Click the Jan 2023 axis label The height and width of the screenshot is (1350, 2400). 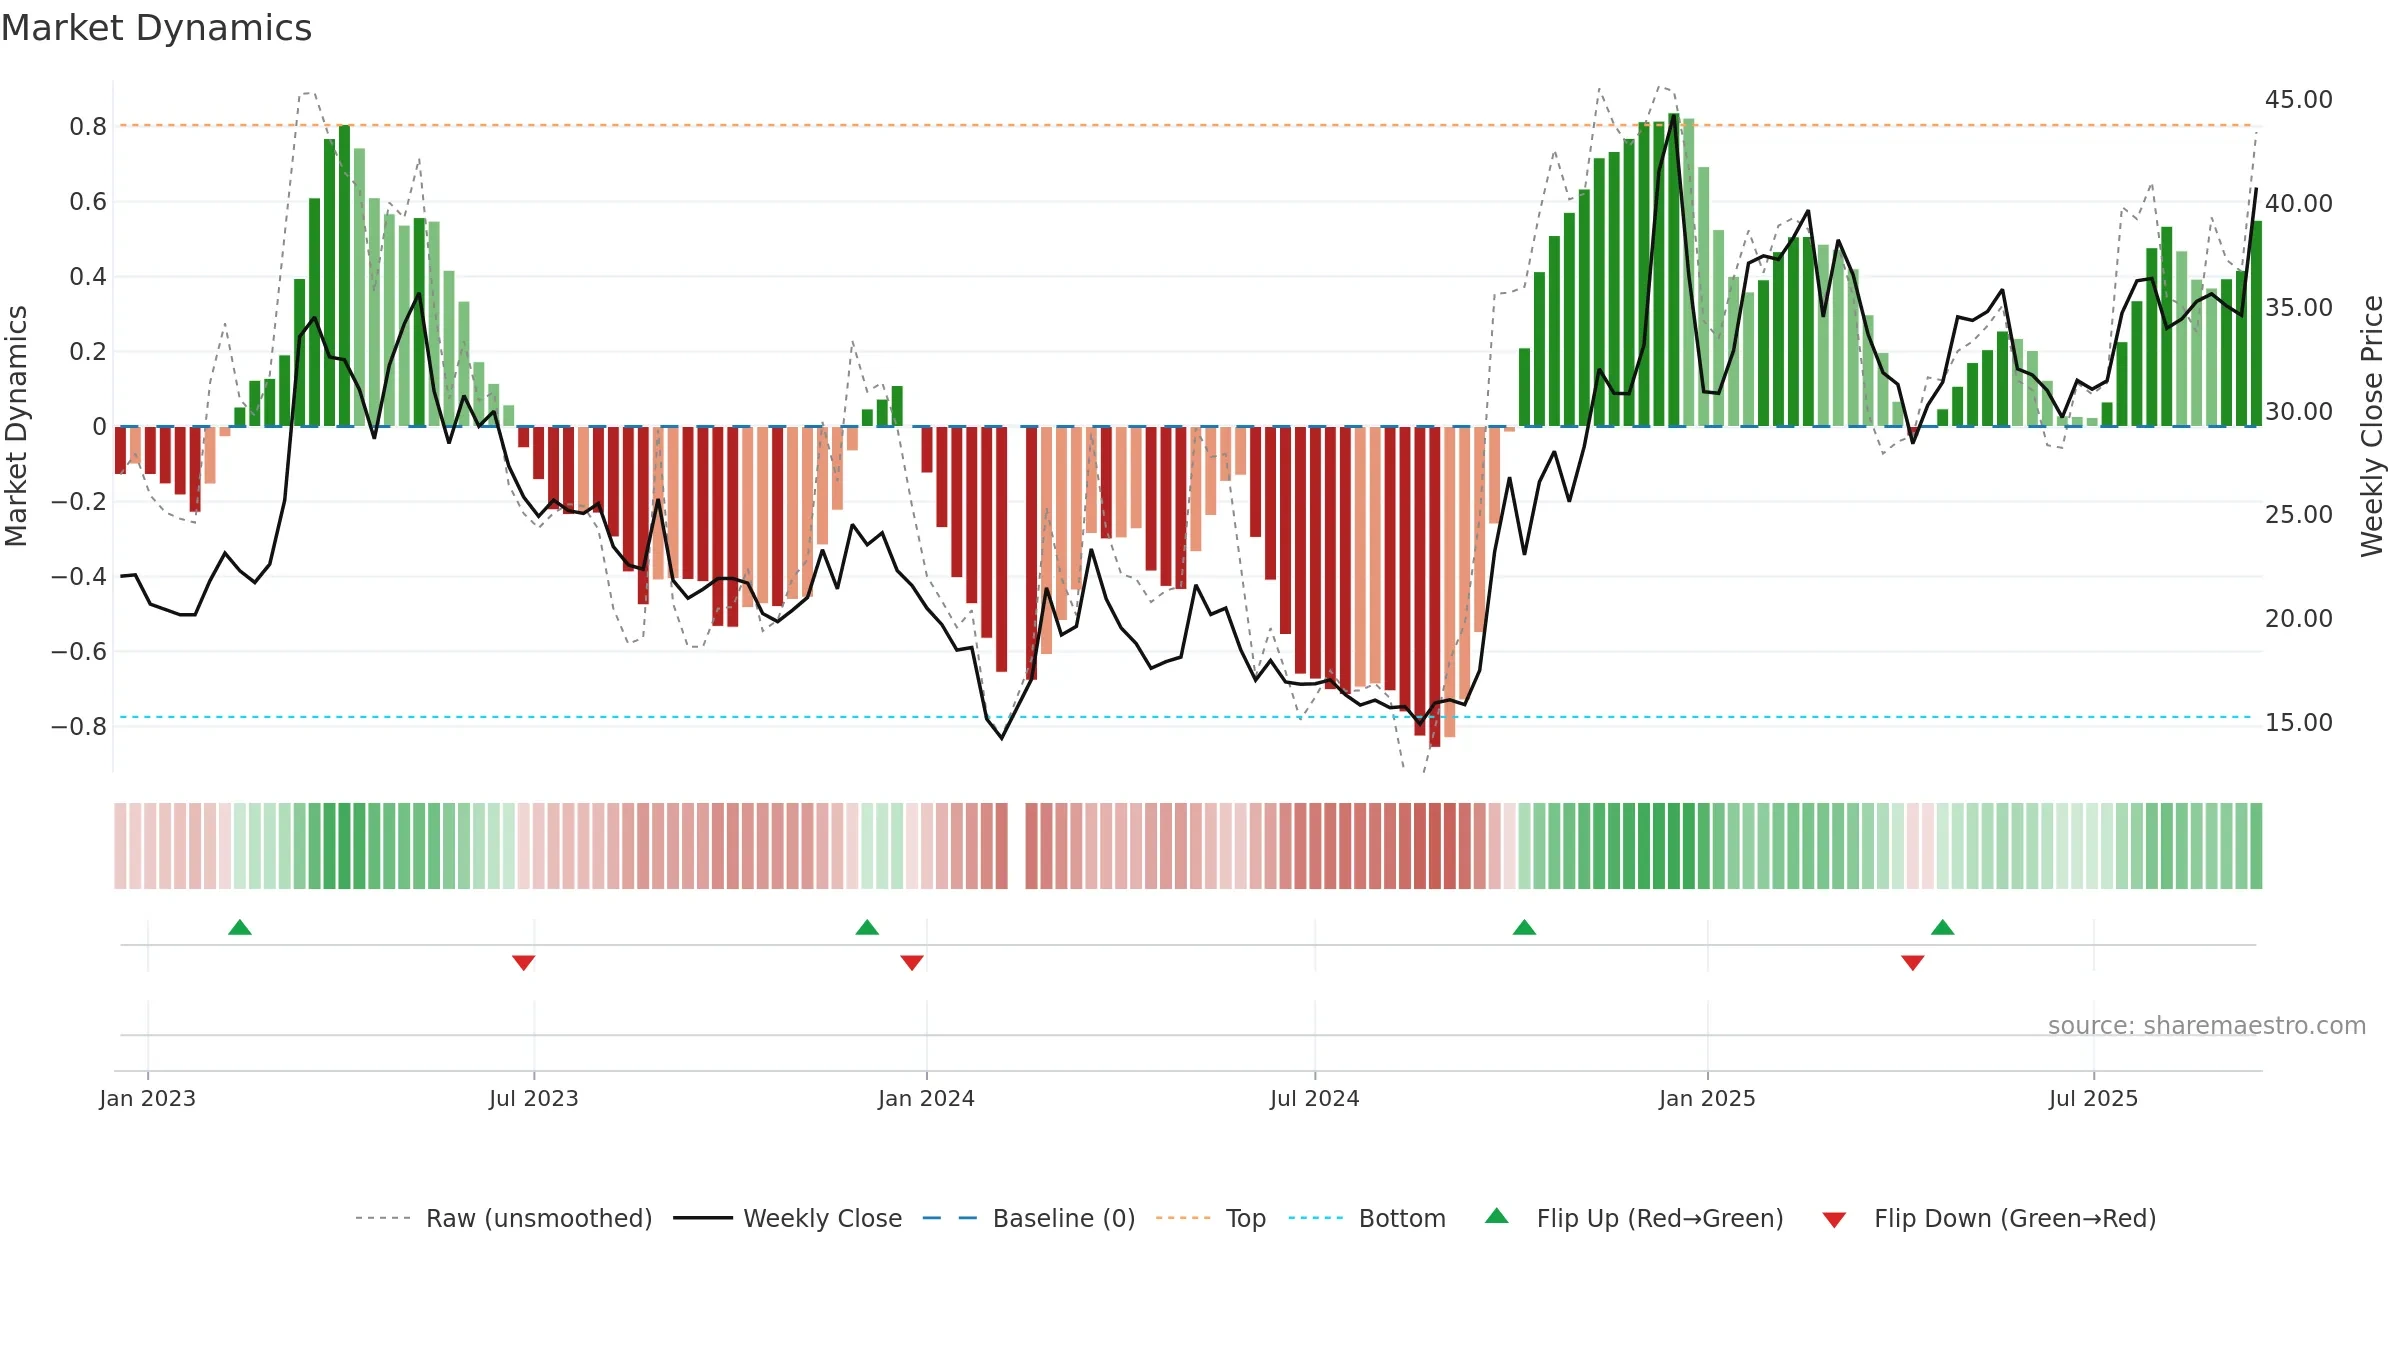pyautogui.click(x=148, y=1098)
